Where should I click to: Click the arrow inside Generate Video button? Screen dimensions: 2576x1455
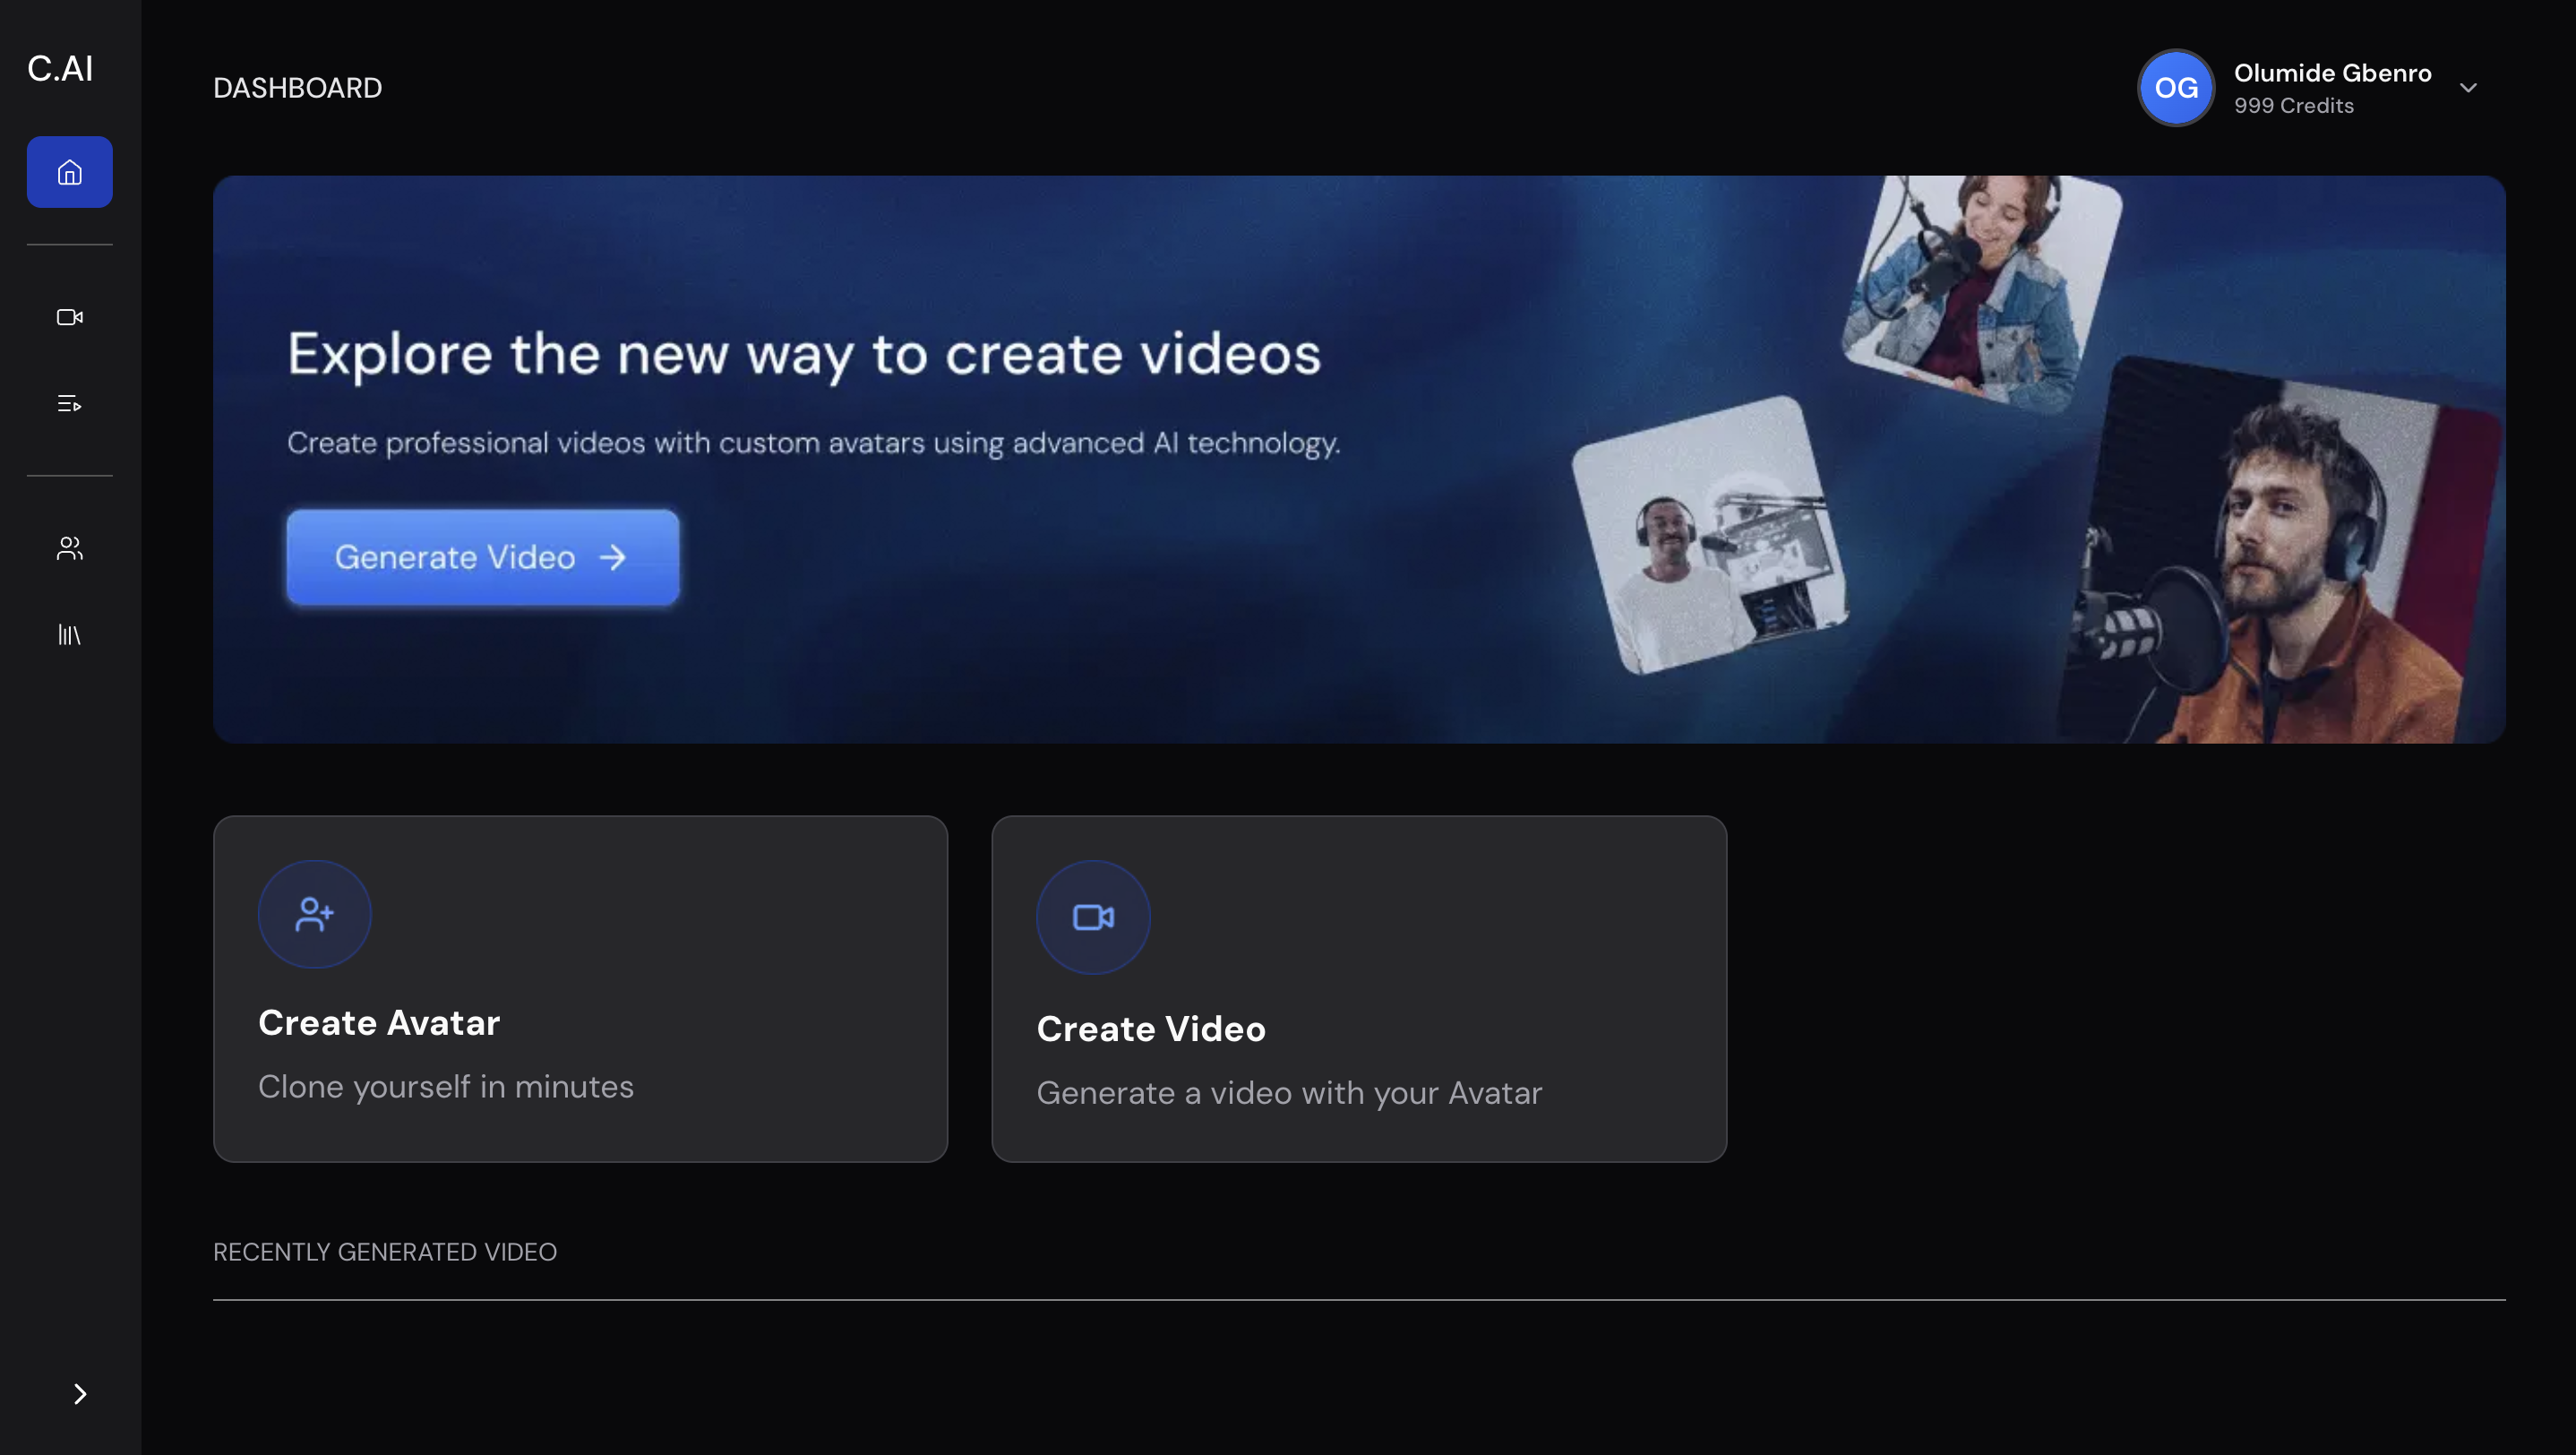point(613,557)
